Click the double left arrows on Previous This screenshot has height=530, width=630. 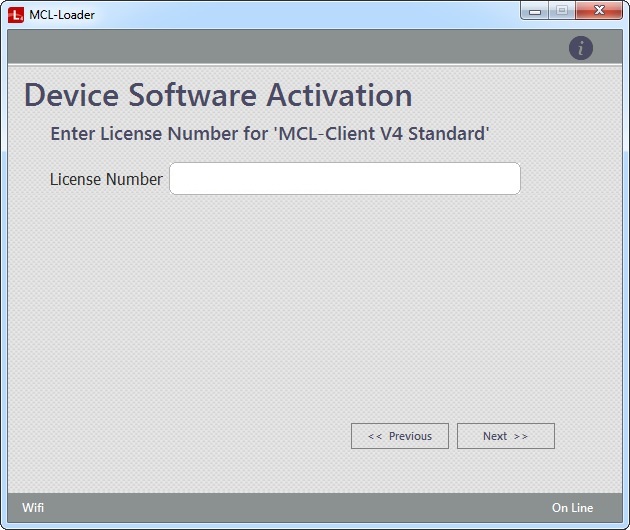(x=375, y=436)
